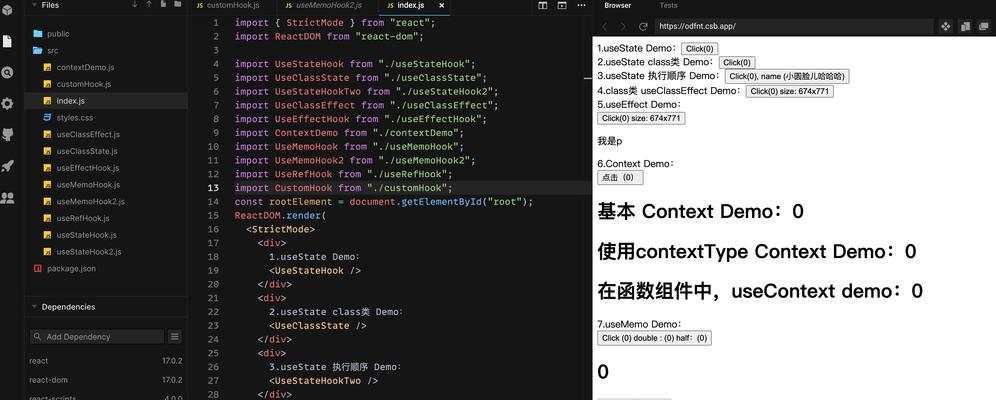Switch to the Browser tab
Viewport: 996px width, 400px height.
pos(617,5)
